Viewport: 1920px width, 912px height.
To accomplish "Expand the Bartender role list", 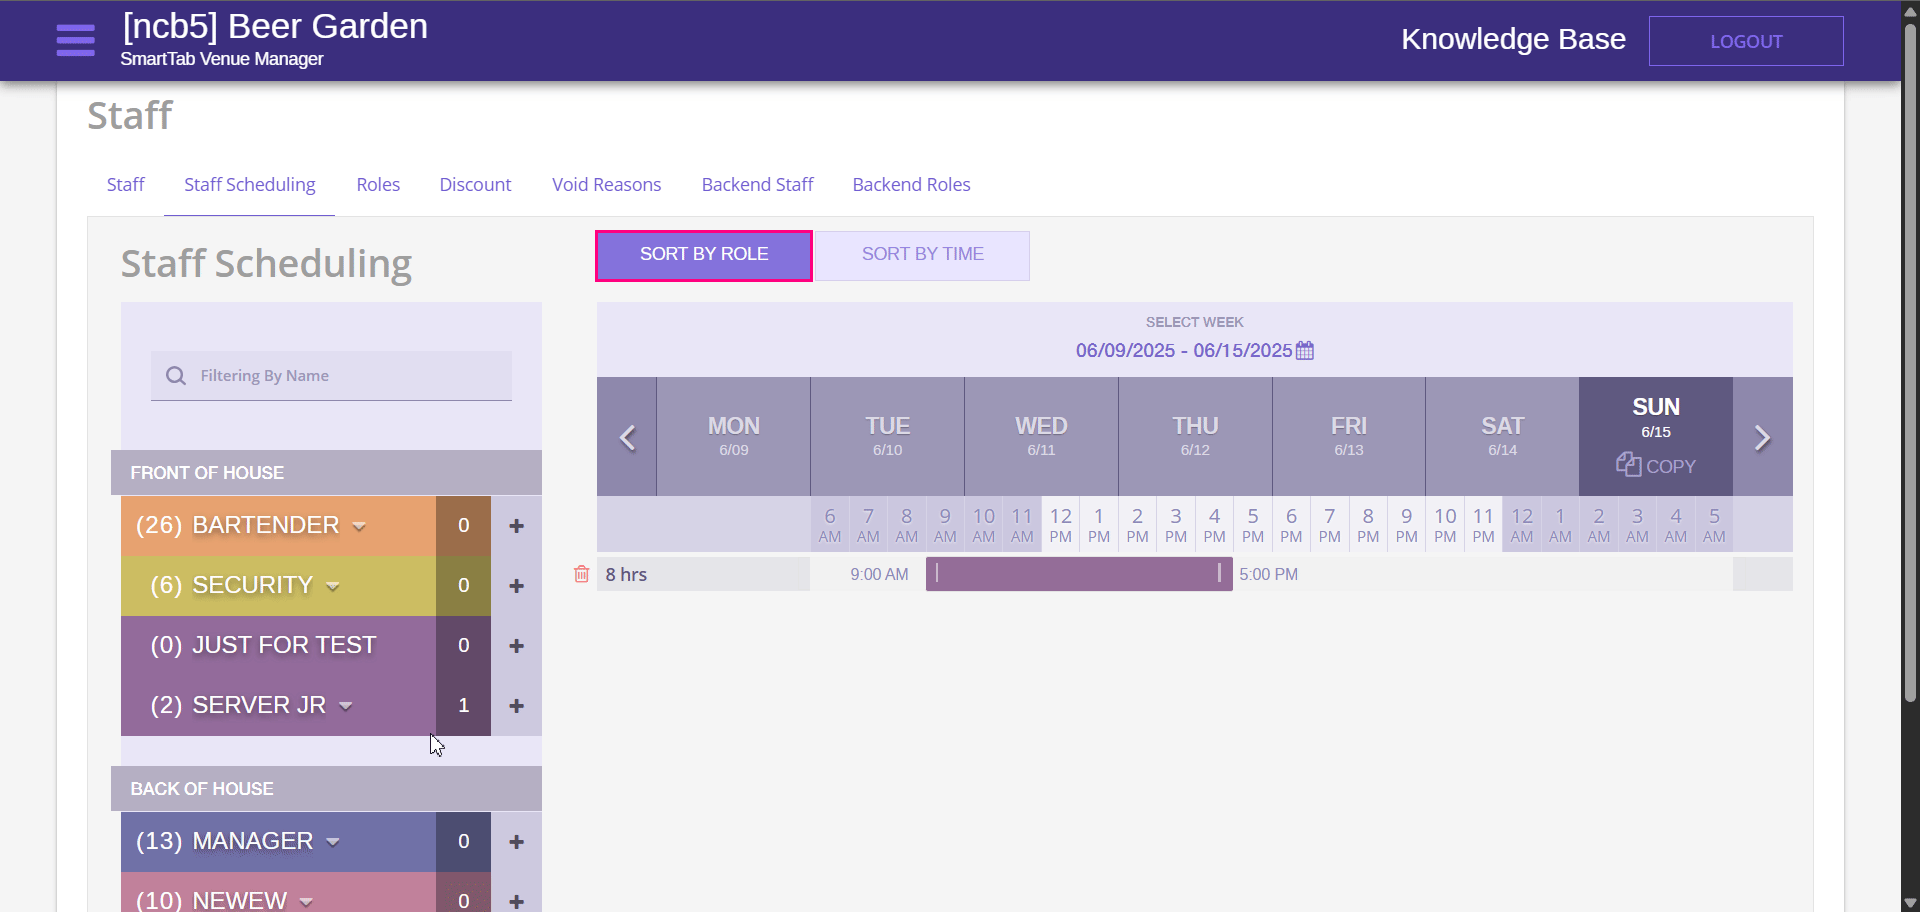I will 359,526.
